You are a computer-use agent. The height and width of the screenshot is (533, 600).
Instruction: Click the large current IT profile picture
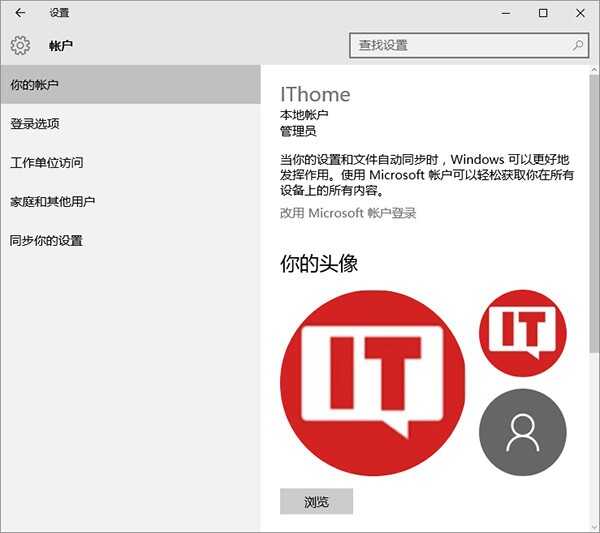pos(372,382)
